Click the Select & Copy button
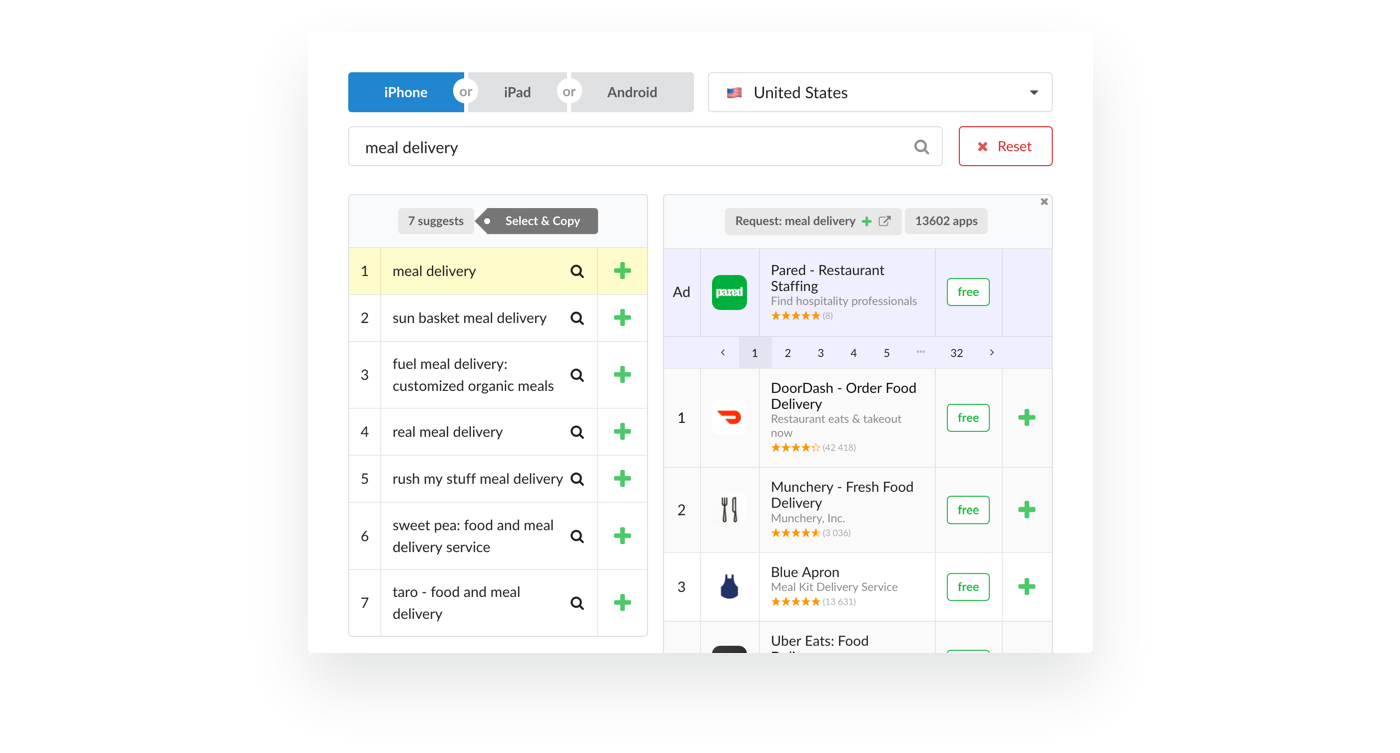This screenshot has width=1400, height=753. click(541, 221)
